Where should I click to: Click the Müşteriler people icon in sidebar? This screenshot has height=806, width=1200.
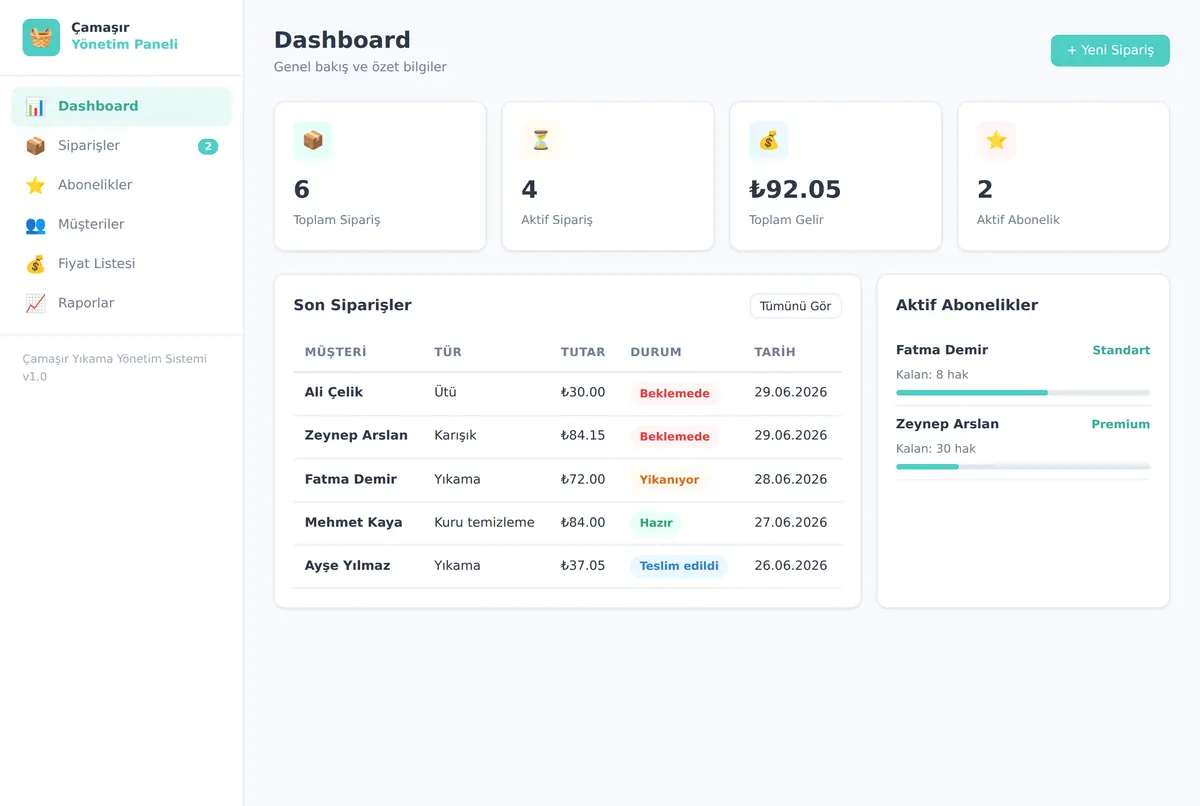pyautogui.click(x=36, y=224)
